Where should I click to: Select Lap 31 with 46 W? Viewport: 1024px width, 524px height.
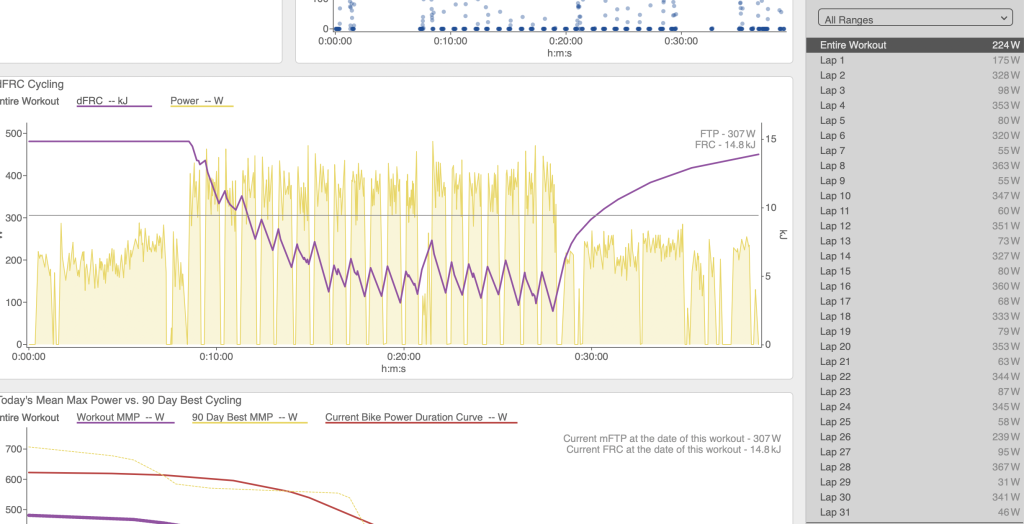click(x=914, y=512)
